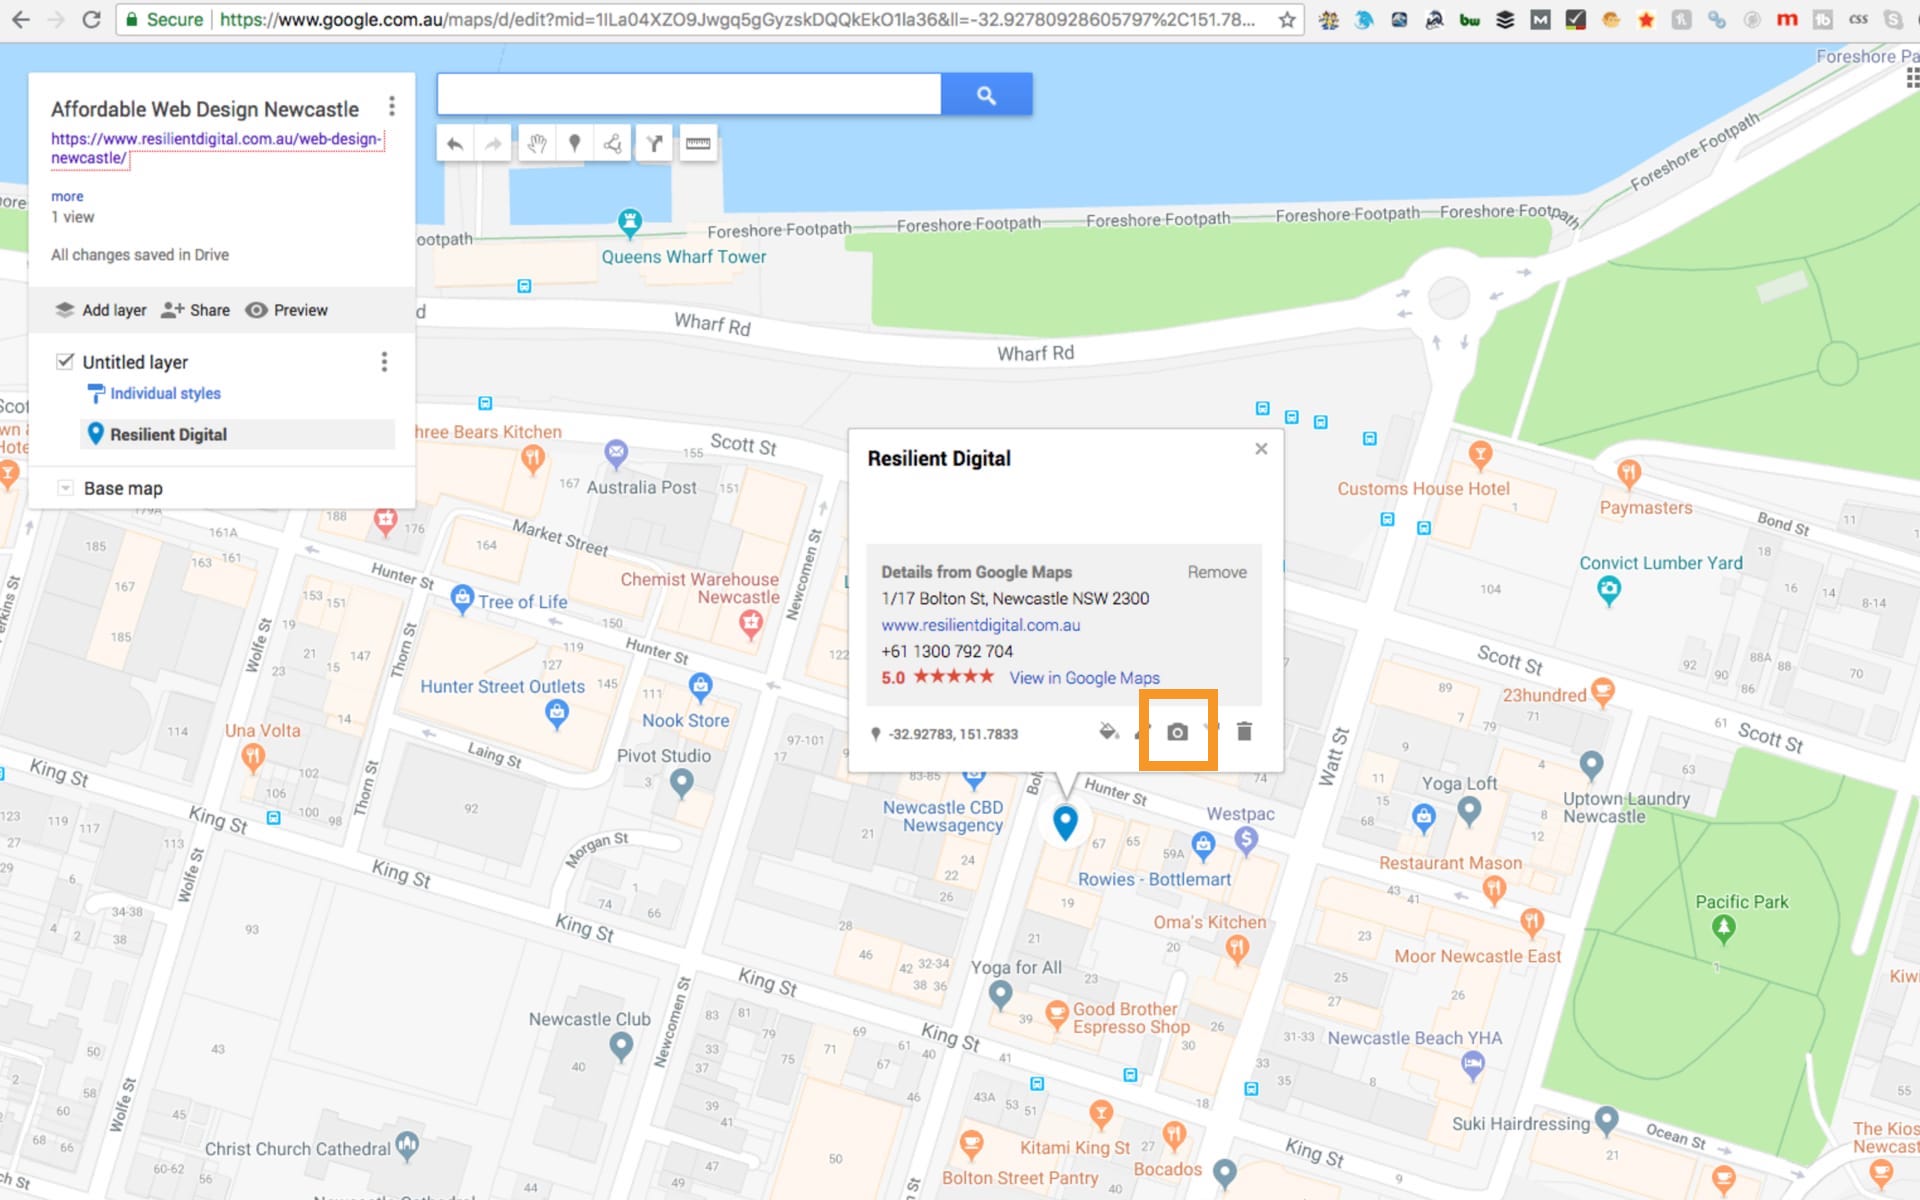
Task: Click the Queens Wharf Tower map marker
Action: click(629, 222)
